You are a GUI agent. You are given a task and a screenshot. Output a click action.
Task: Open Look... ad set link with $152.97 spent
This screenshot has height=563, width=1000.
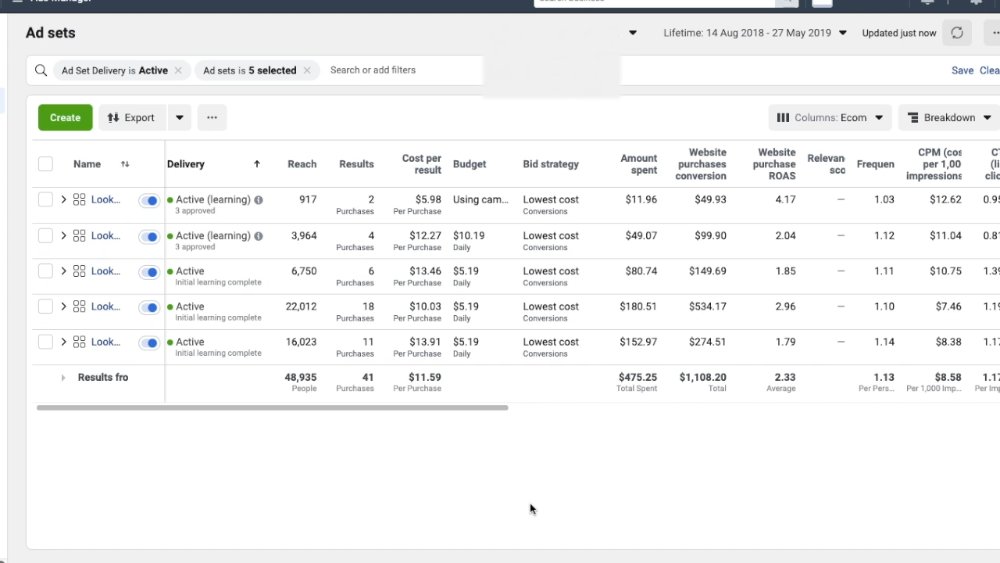click(x=105, y=342)
